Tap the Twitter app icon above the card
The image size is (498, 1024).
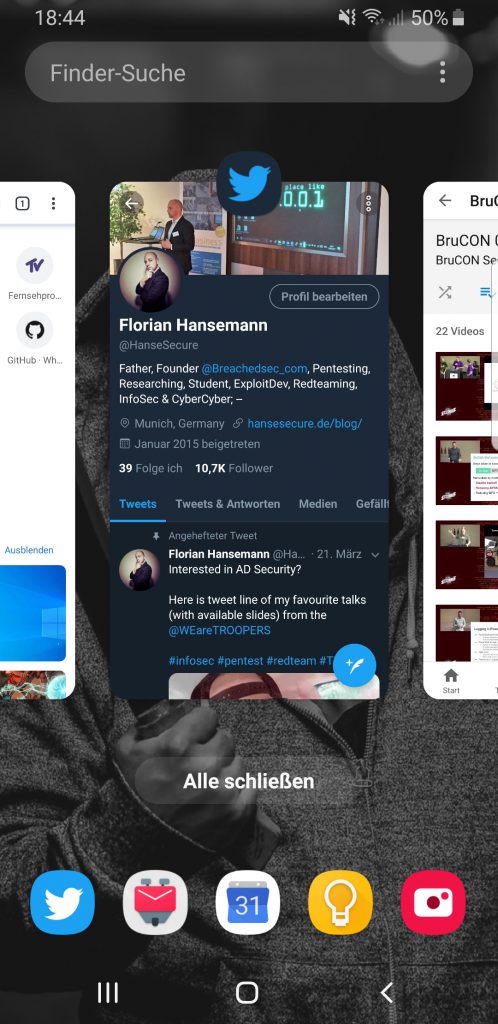249,184
